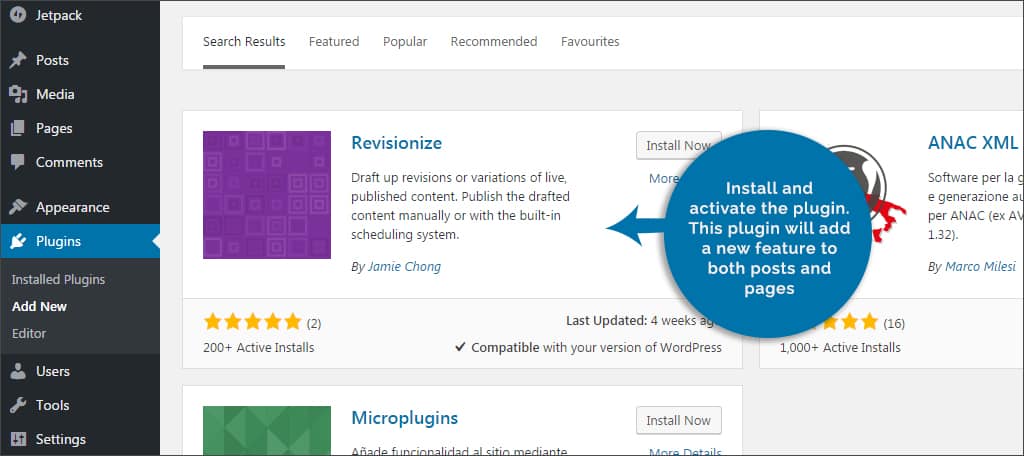1024x456 pixels.
Task: Click the '(2)' rating count
Action: 314,323
